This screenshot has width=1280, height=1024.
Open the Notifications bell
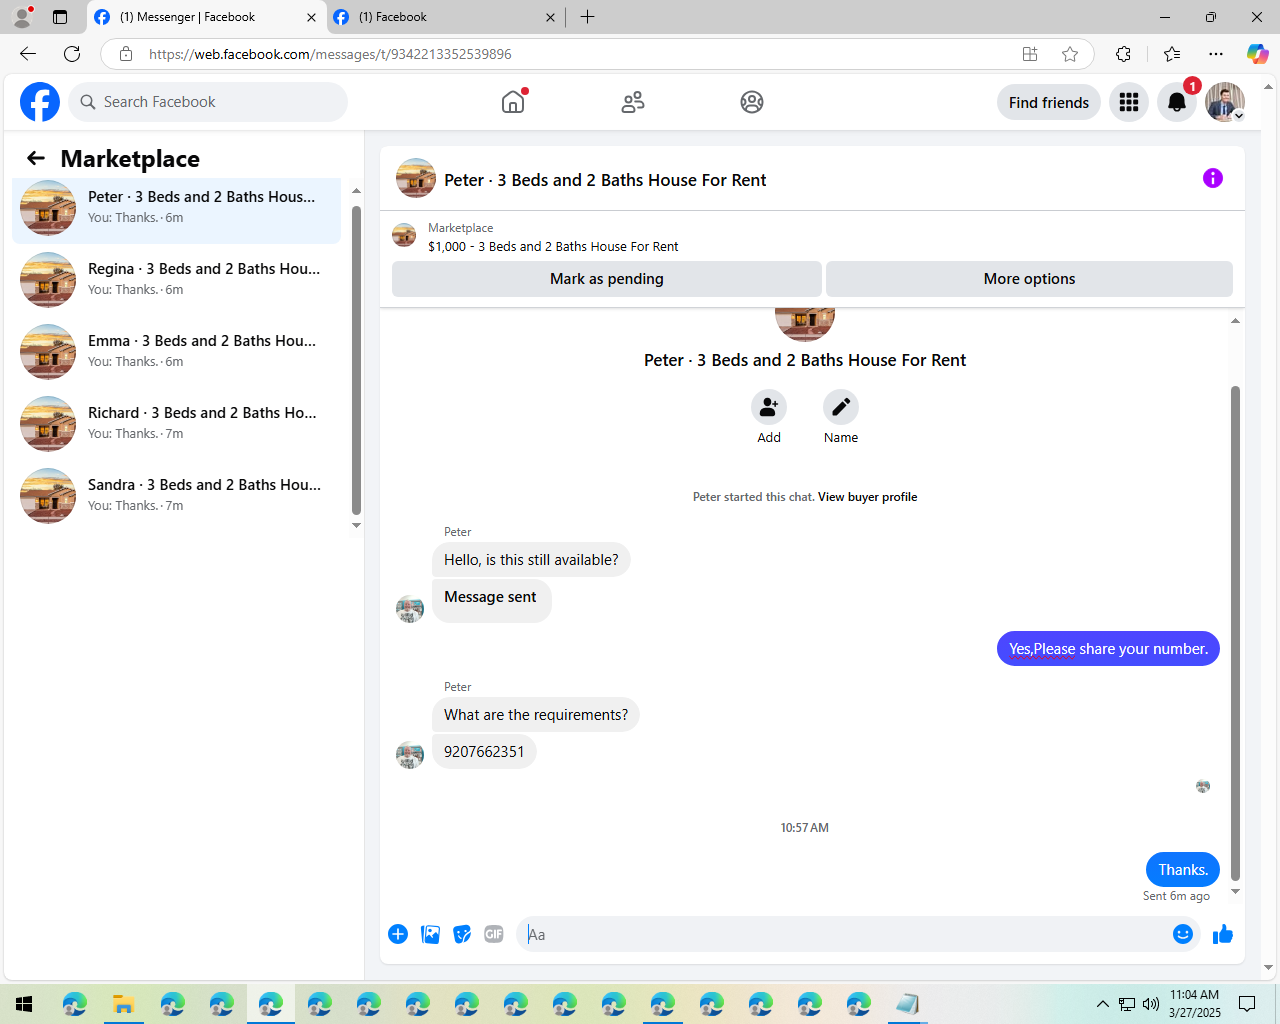click(x=1177, y=102)
